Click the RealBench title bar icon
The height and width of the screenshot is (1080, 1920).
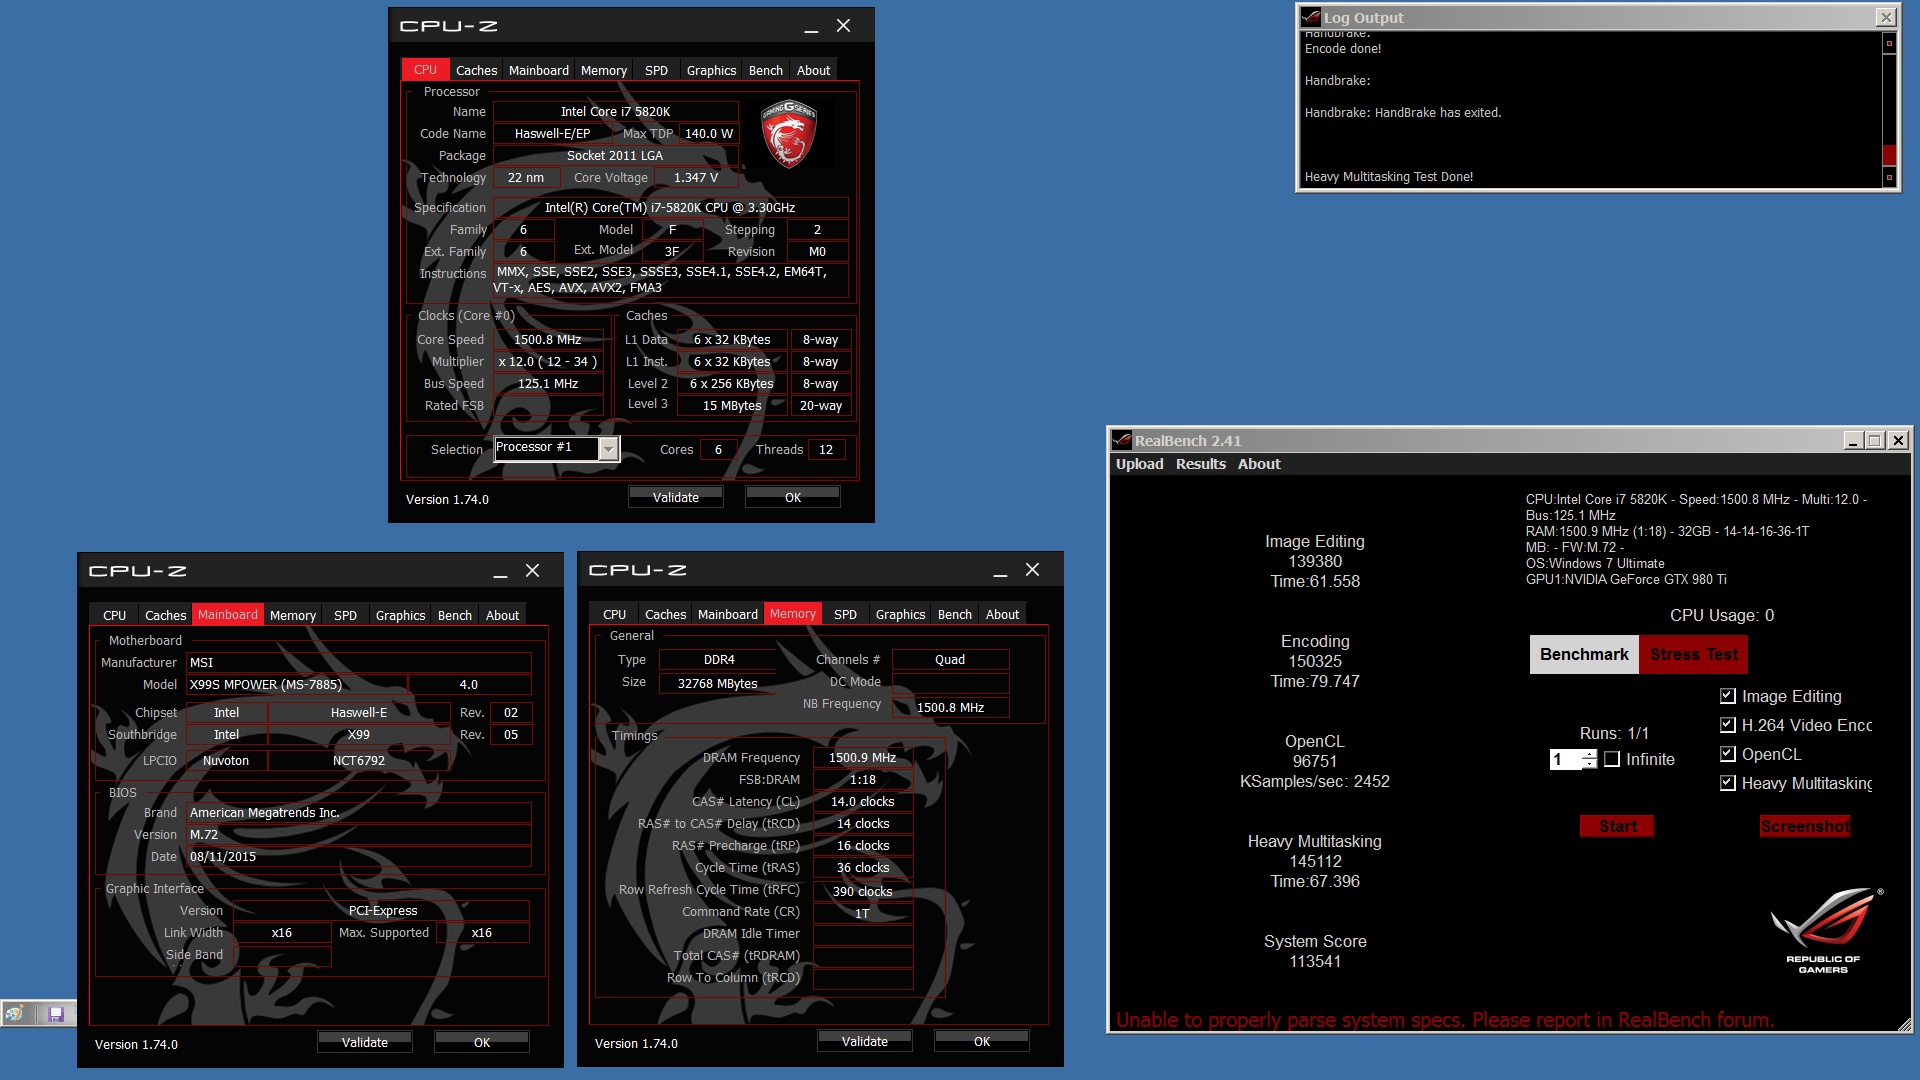1122,440
